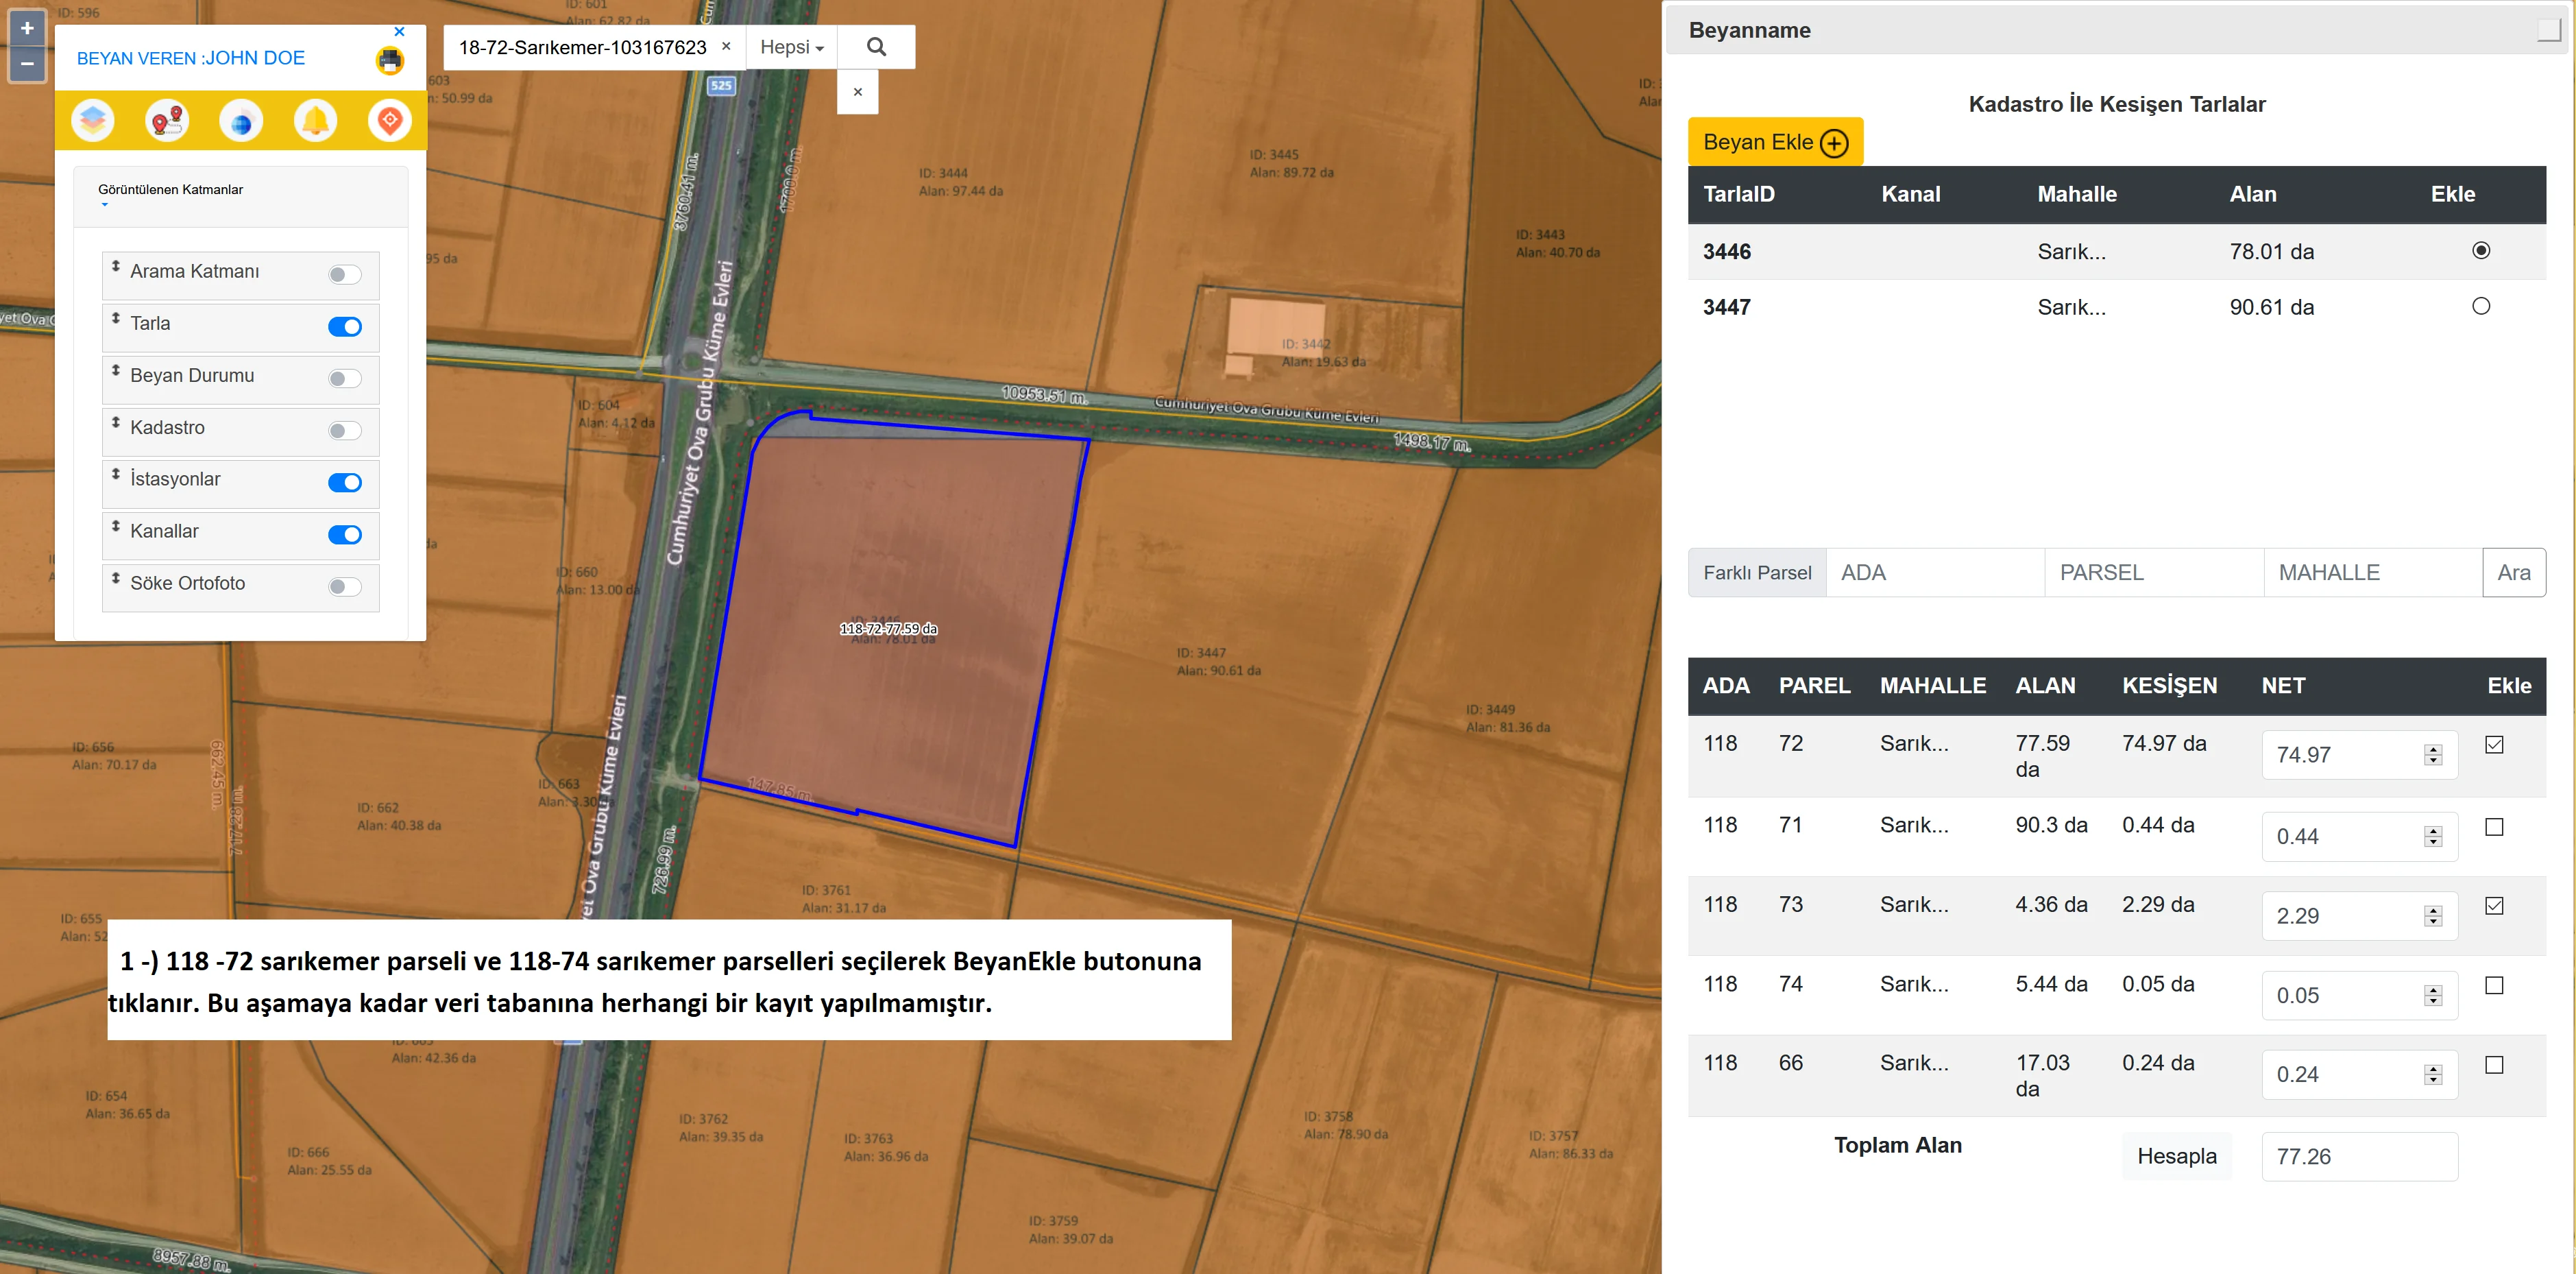Click the blue globe icon
Image resolution: width=2576 pixels, height=1274 pixels.
click(x=241, y=121)
